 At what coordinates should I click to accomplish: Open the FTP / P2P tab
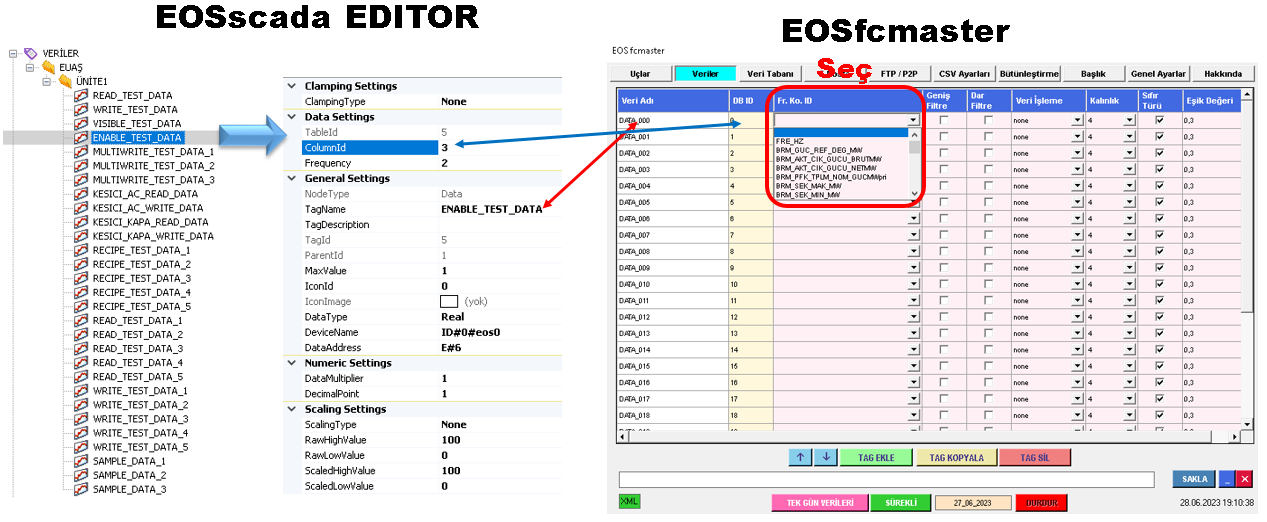[898, 74]
